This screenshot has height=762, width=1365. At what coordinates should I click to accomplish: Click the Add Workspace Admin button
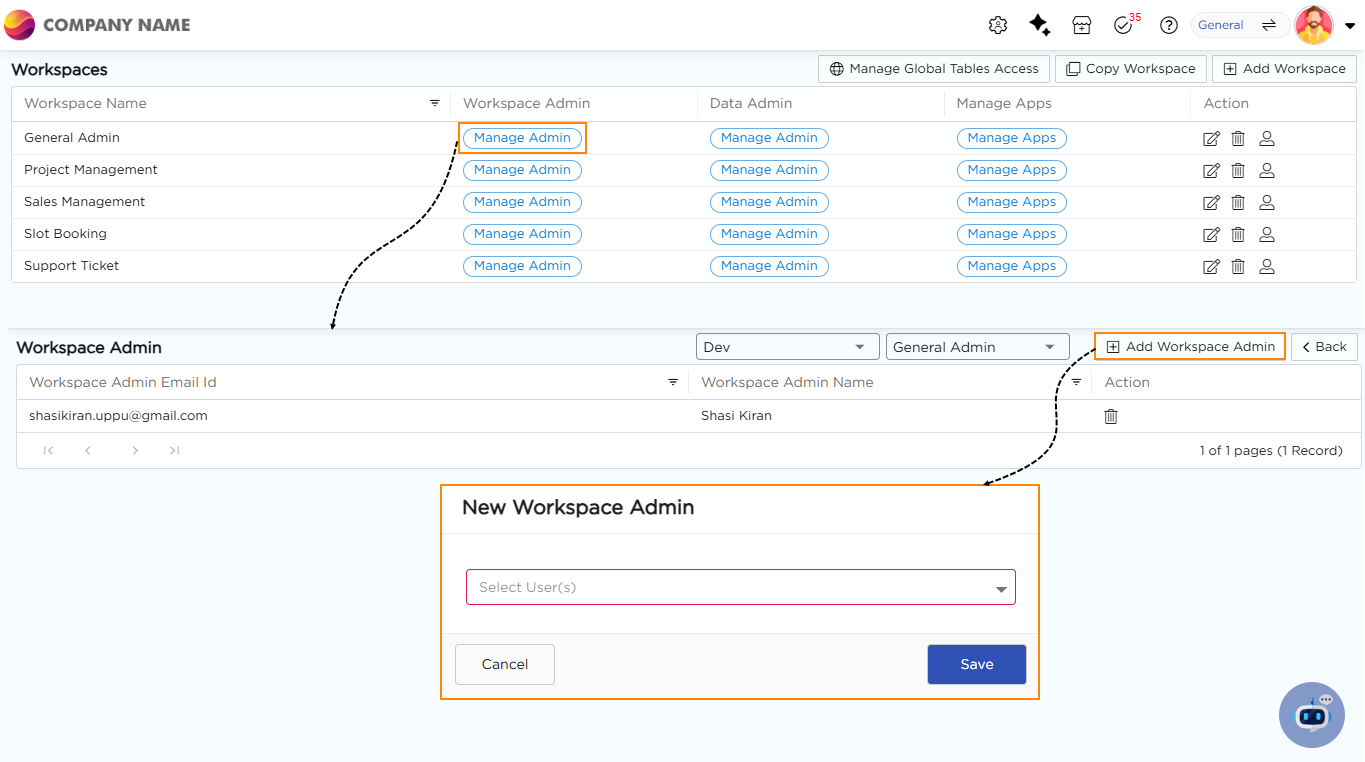tap(1190, 347)
